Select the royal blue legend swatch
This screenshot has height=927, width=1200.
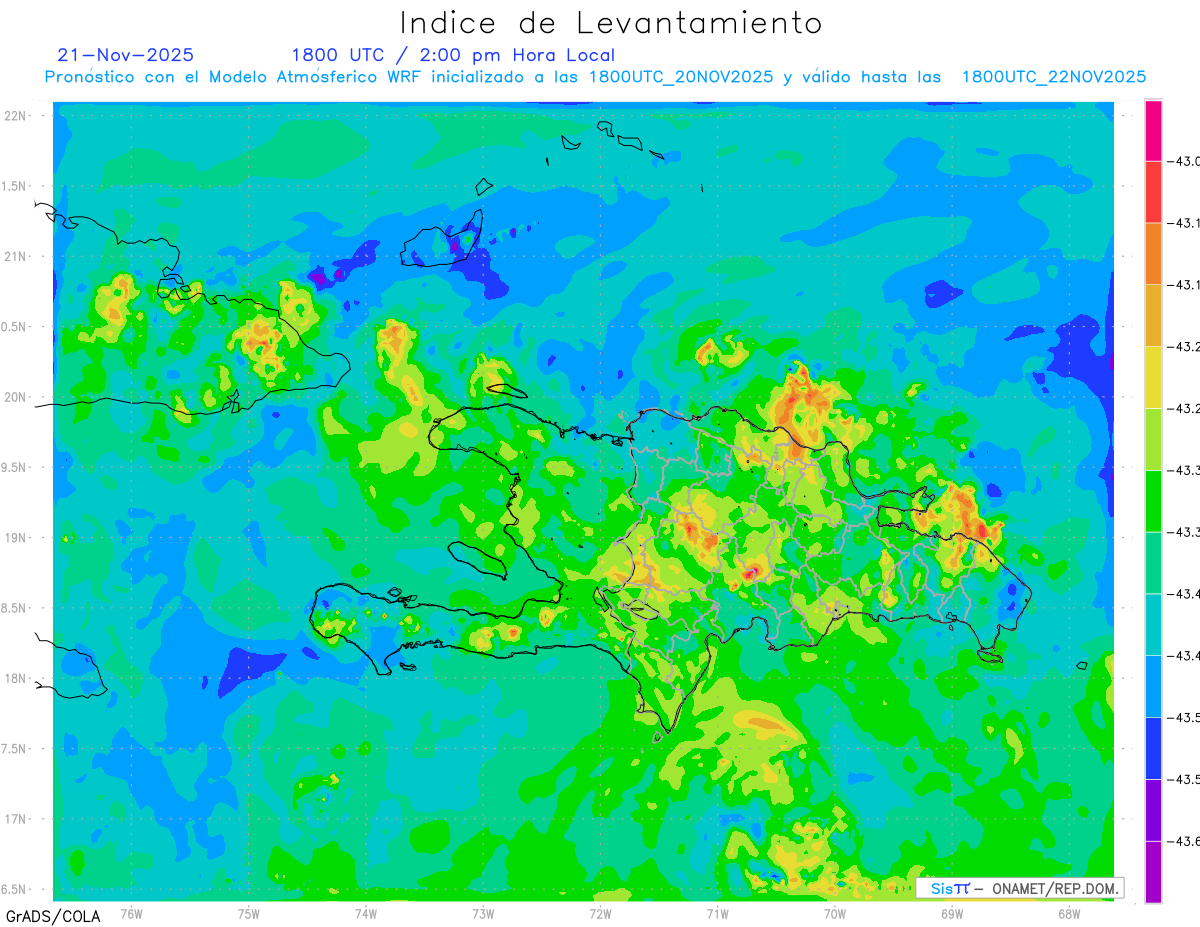pyautogui.click(x=1153, y=748)
